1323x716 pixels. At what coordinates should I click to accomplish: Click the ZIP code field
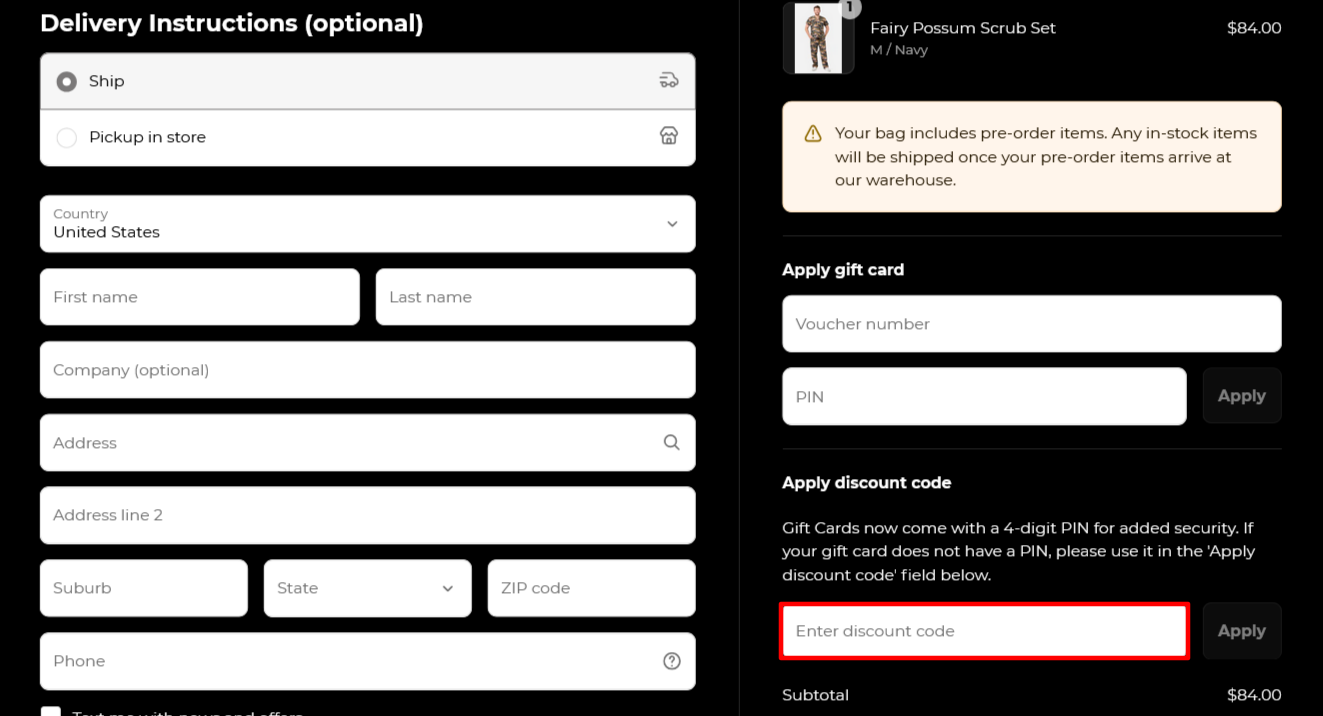pyautogui.click(x=592, y=588)
